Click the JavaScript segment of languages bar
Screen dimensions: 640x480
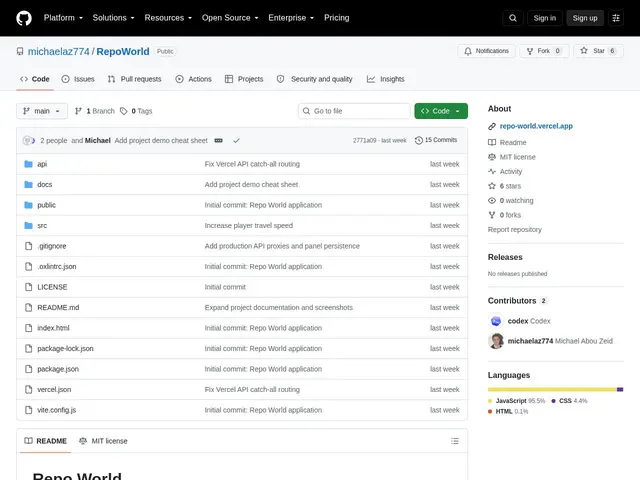pos(552,389)
